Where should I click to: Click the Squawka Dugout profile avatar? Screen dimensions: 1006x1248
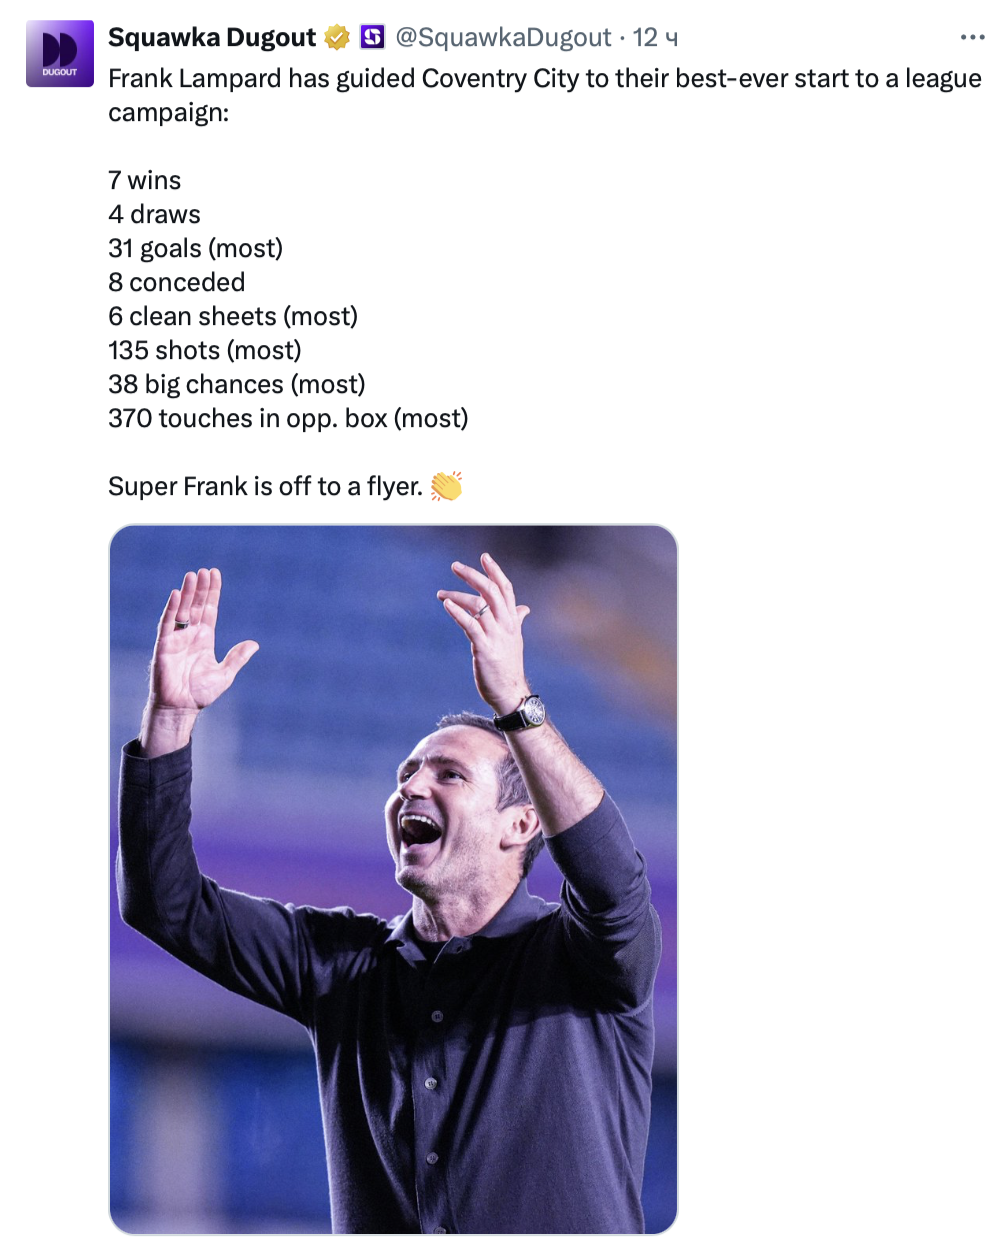point(59,54)
